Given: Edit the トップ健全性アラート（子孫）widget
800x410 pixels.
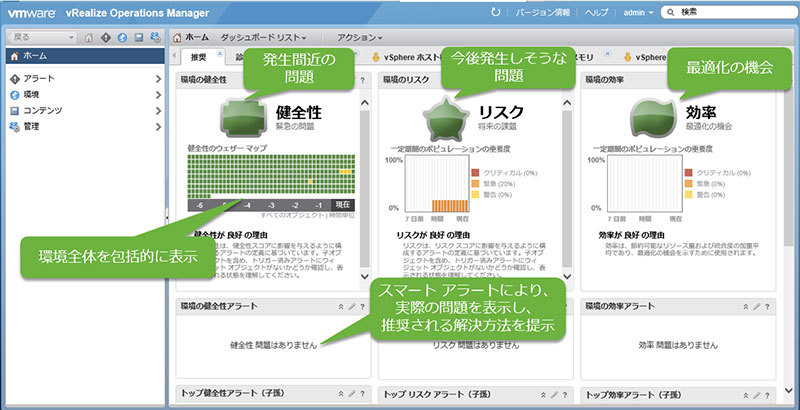Looking at the screenshot, I should (x=352, y=394).
